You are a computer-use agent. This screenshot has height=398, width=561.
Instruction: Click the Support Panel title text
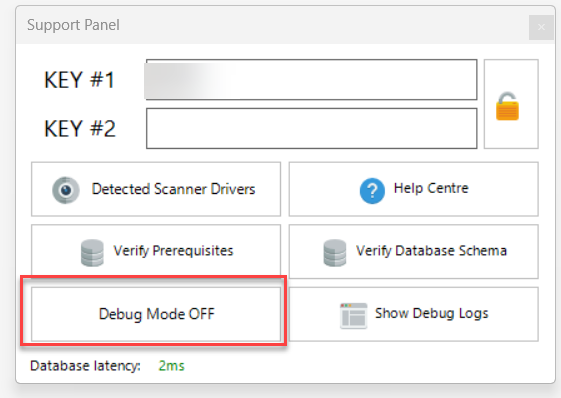tap(73, 25)
